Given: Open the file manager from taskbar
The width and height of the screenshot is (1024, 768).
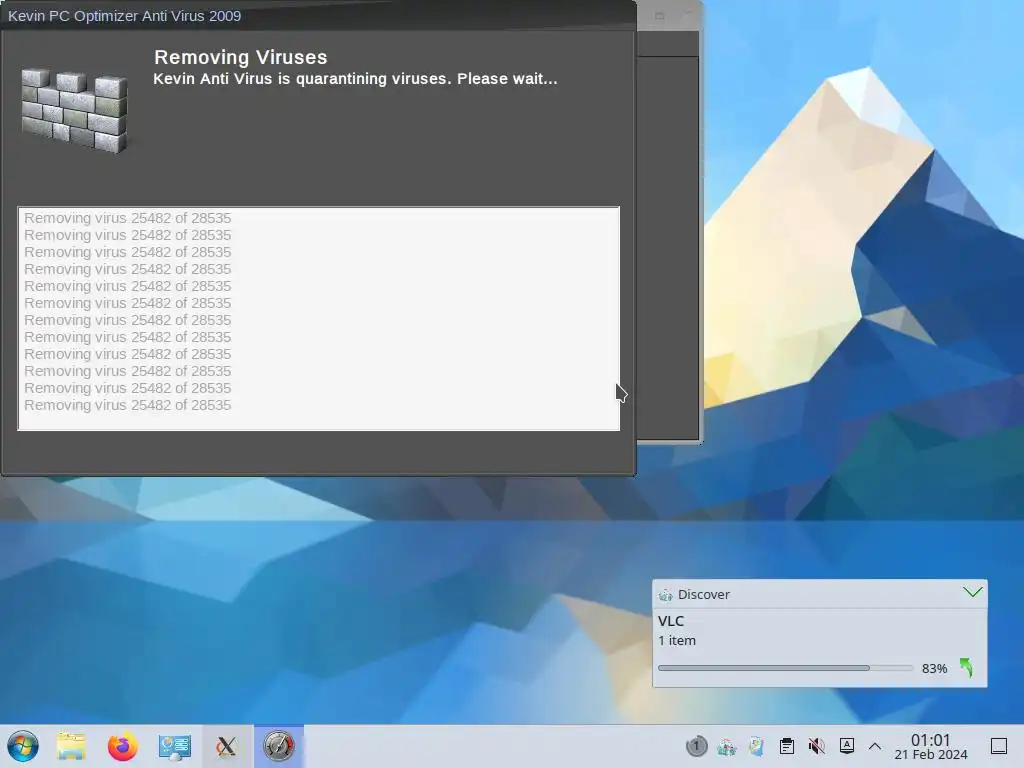Looking at the screenshot, I should pos(71,746).
